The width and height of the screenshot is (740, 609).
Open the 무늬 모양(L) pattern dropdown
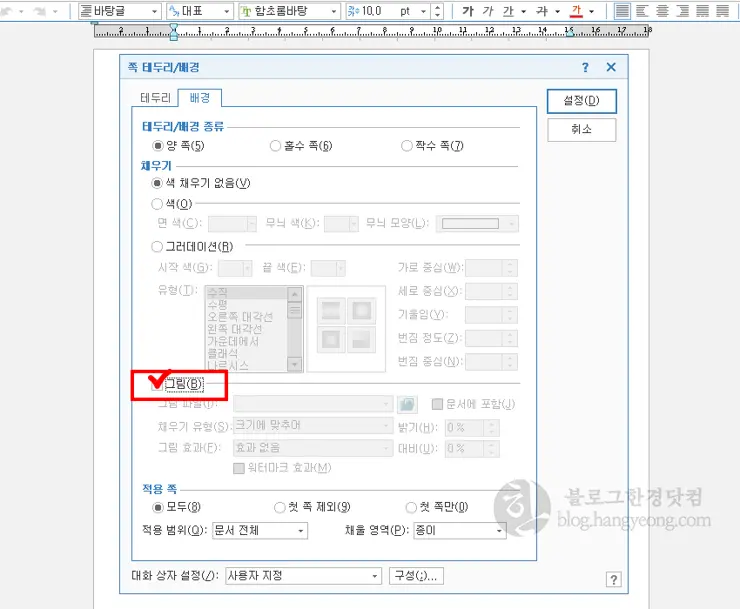pyautogui.click(x=477, y=224)
